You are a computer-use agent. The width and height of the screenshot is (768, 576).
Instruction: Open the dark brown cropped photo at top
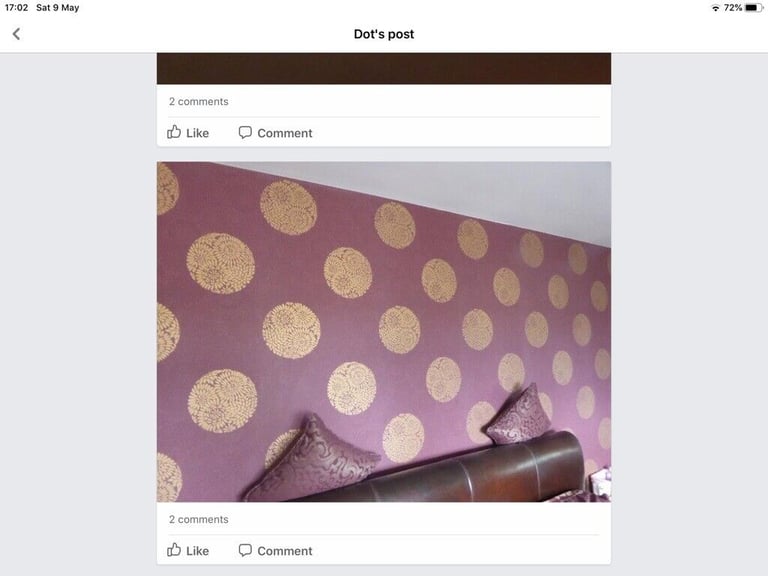point(384,69)
